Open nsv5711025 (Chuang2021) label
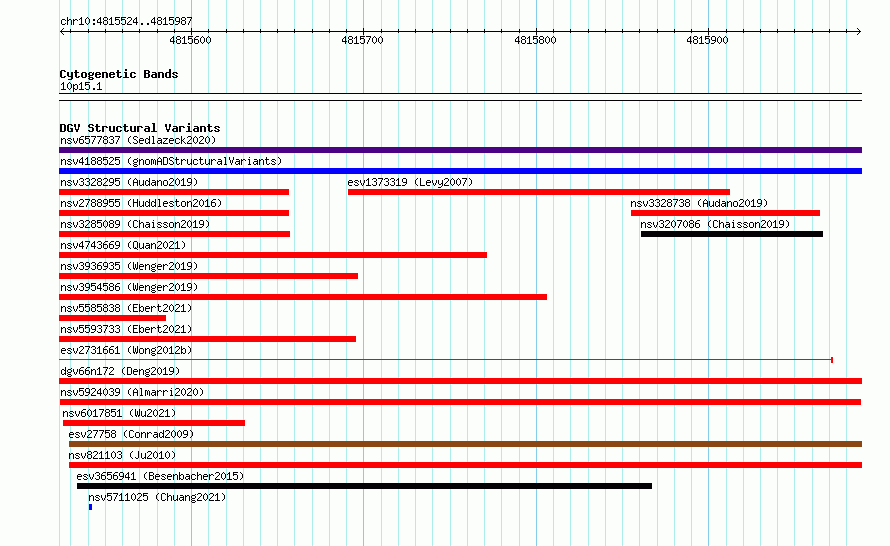The image size is (890, 546). pyautogui.click(x=157, y=497)
